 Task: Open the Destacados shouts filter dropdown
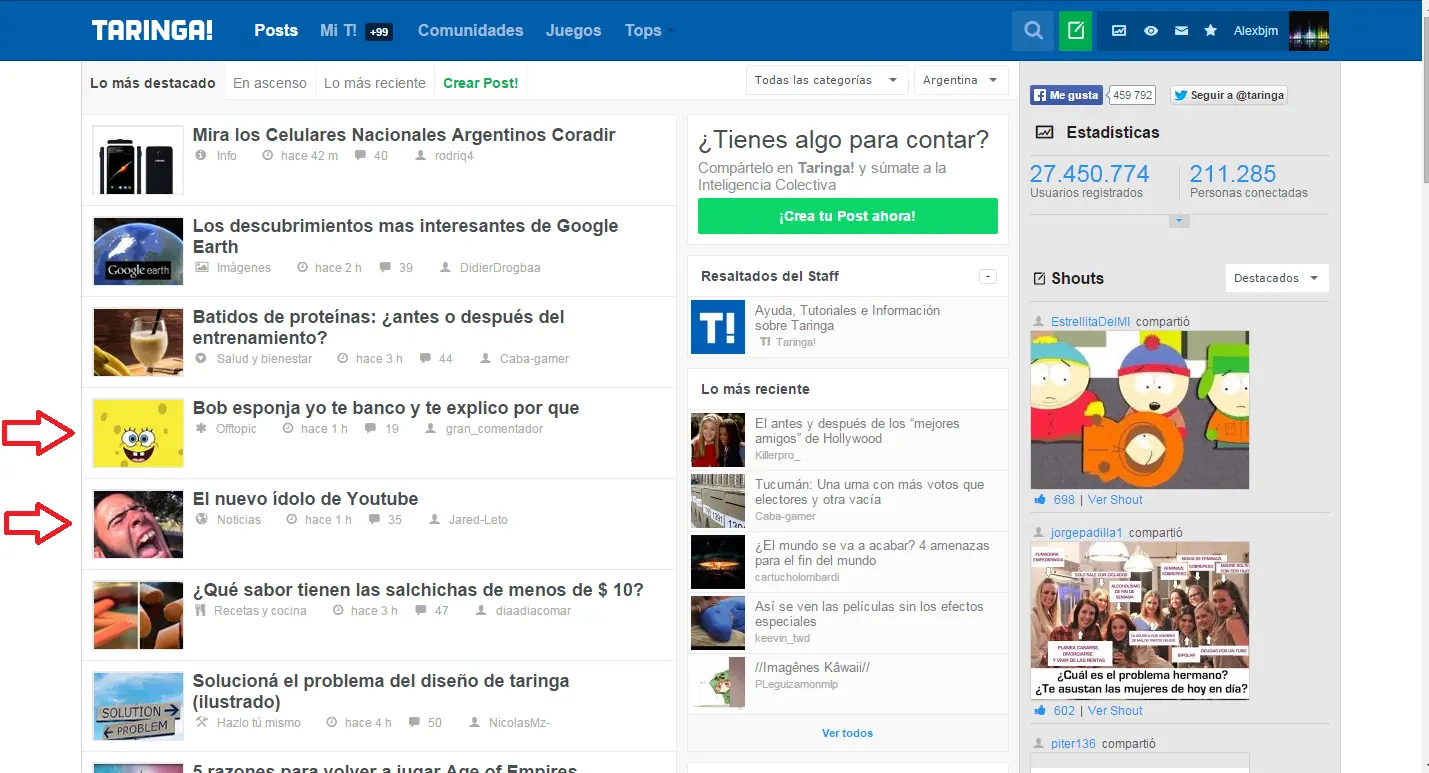pyautogui.click(x=1277, y=278)
